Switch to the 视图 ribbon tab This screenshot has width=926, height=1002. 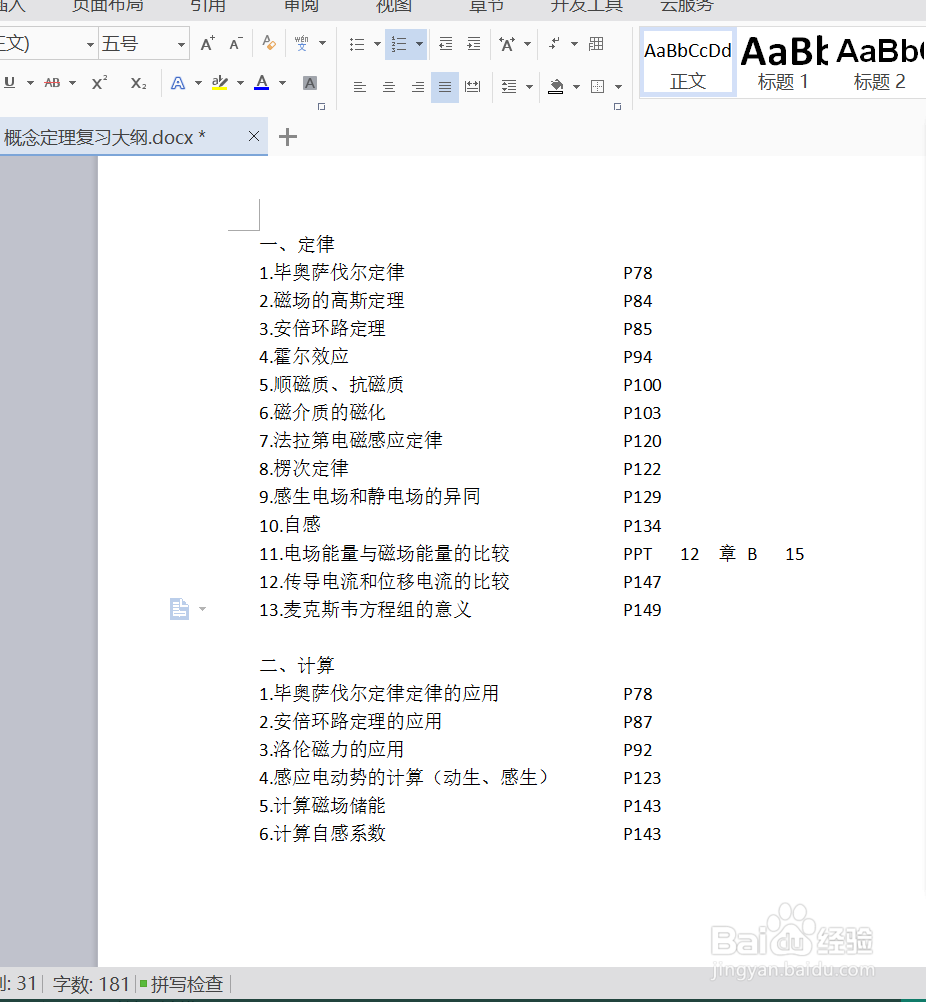393,6
